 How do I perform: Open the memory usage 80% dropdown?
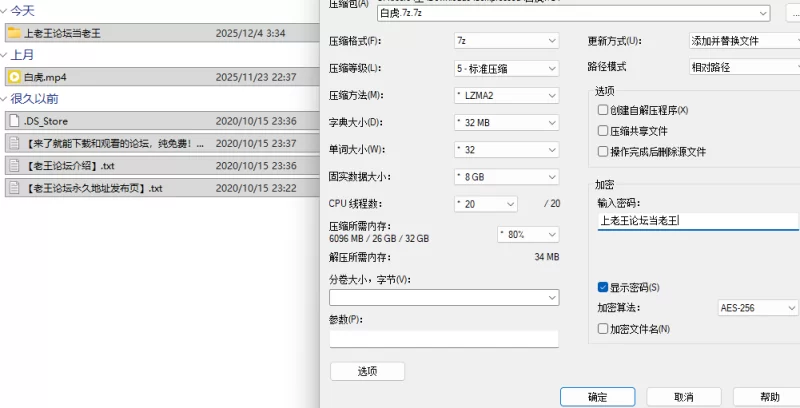[528, 235]
